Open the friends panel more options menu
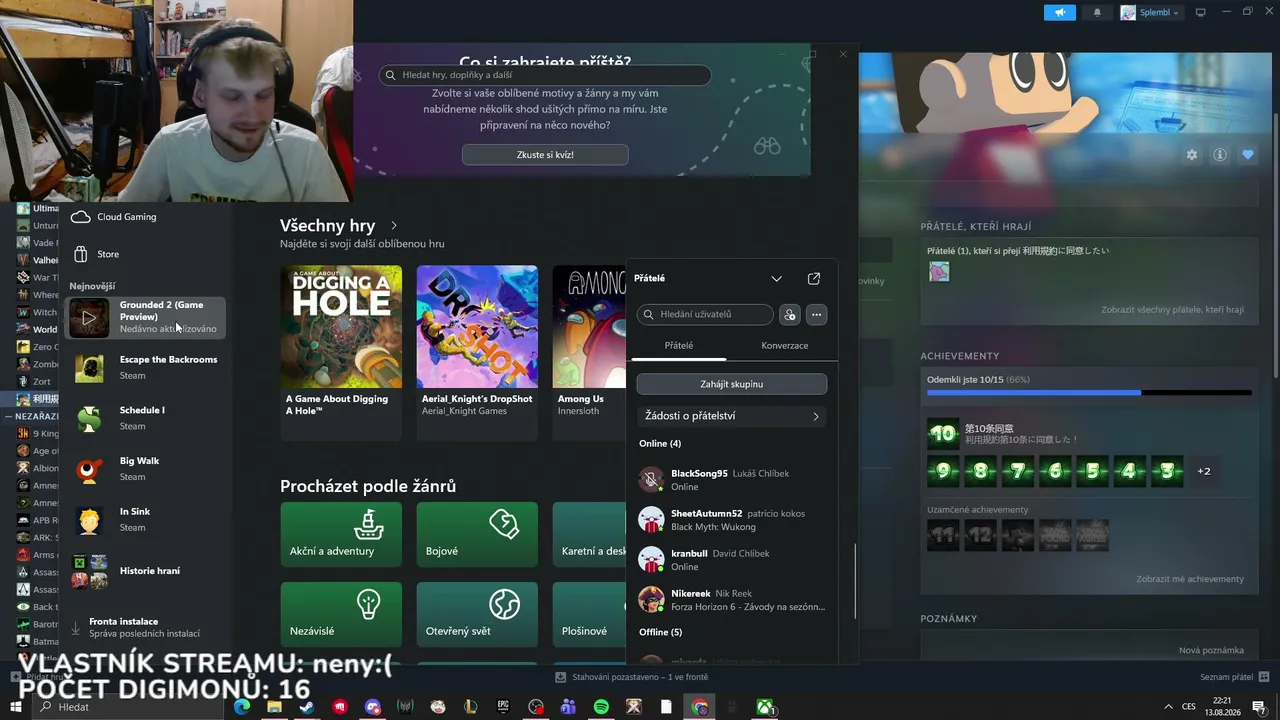The height and width of the screenshot is (720, 1280). pyautogui.click(x=816, y=315)
